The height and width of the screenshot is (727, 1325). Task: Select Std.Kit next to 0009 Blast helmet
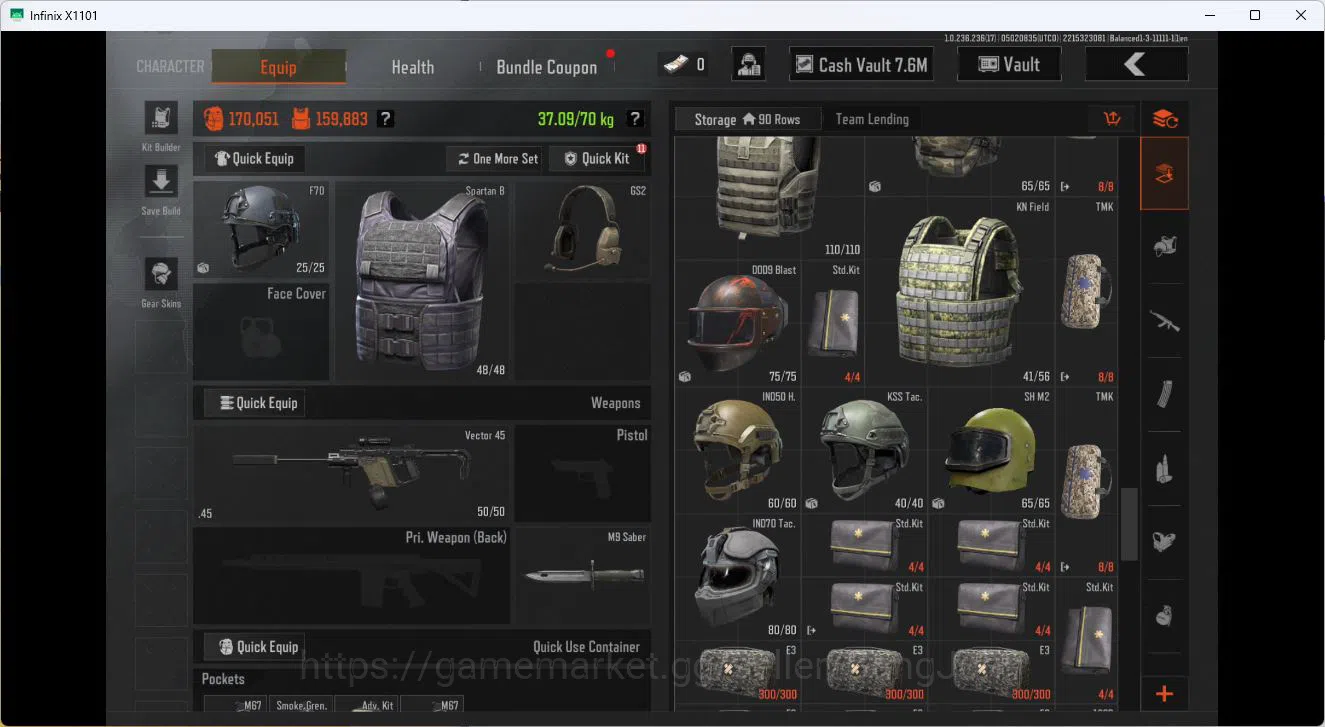click(x=833, y=324)
